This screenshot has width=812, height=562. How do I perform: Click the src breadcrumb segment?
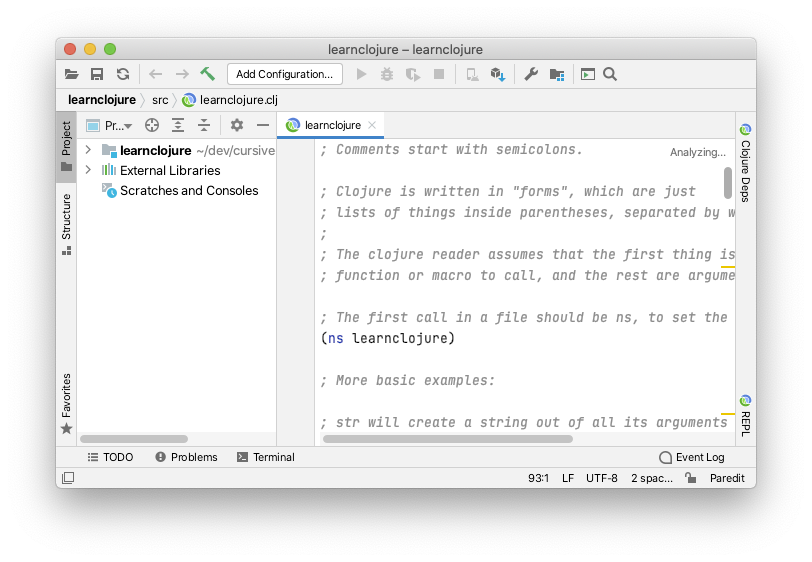pyautogui.click(x=160, y=100)
